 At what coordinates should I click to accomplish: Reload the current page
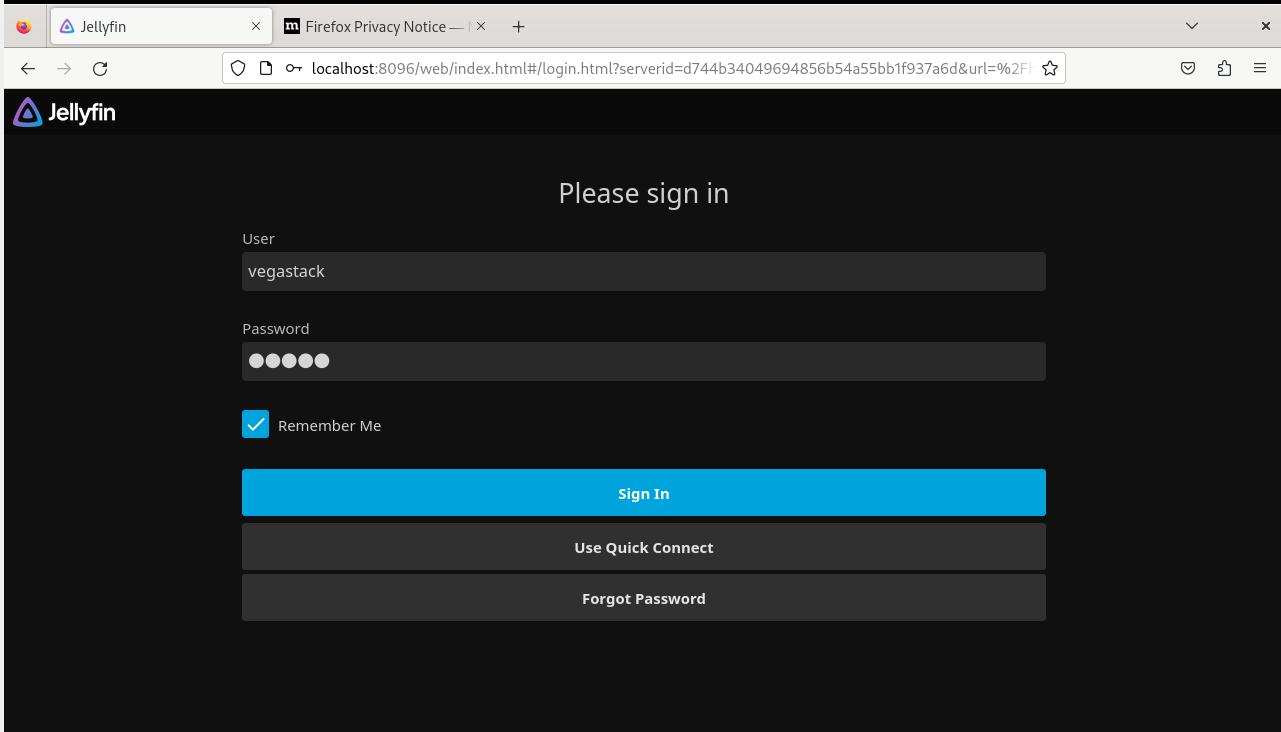click(100, 69)
